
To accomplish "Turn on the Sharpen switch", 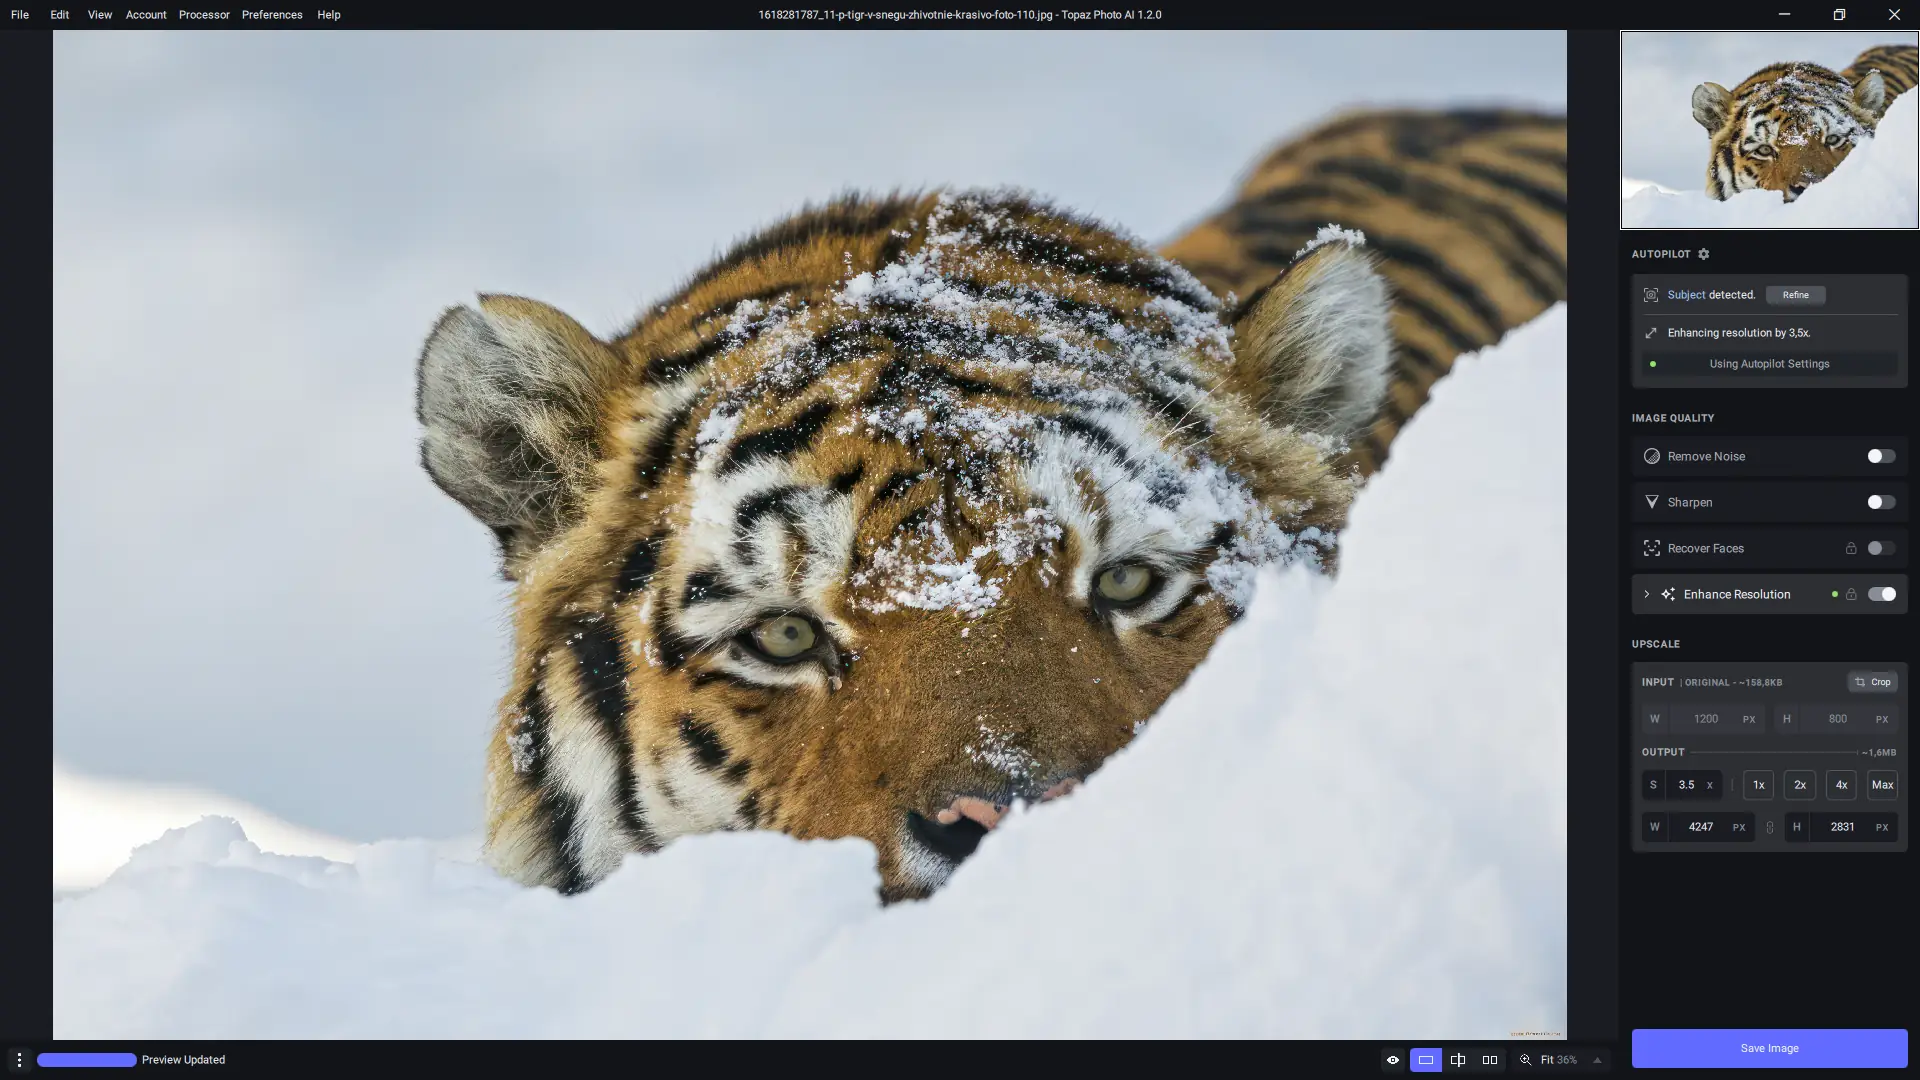I will pos(1881,502).
